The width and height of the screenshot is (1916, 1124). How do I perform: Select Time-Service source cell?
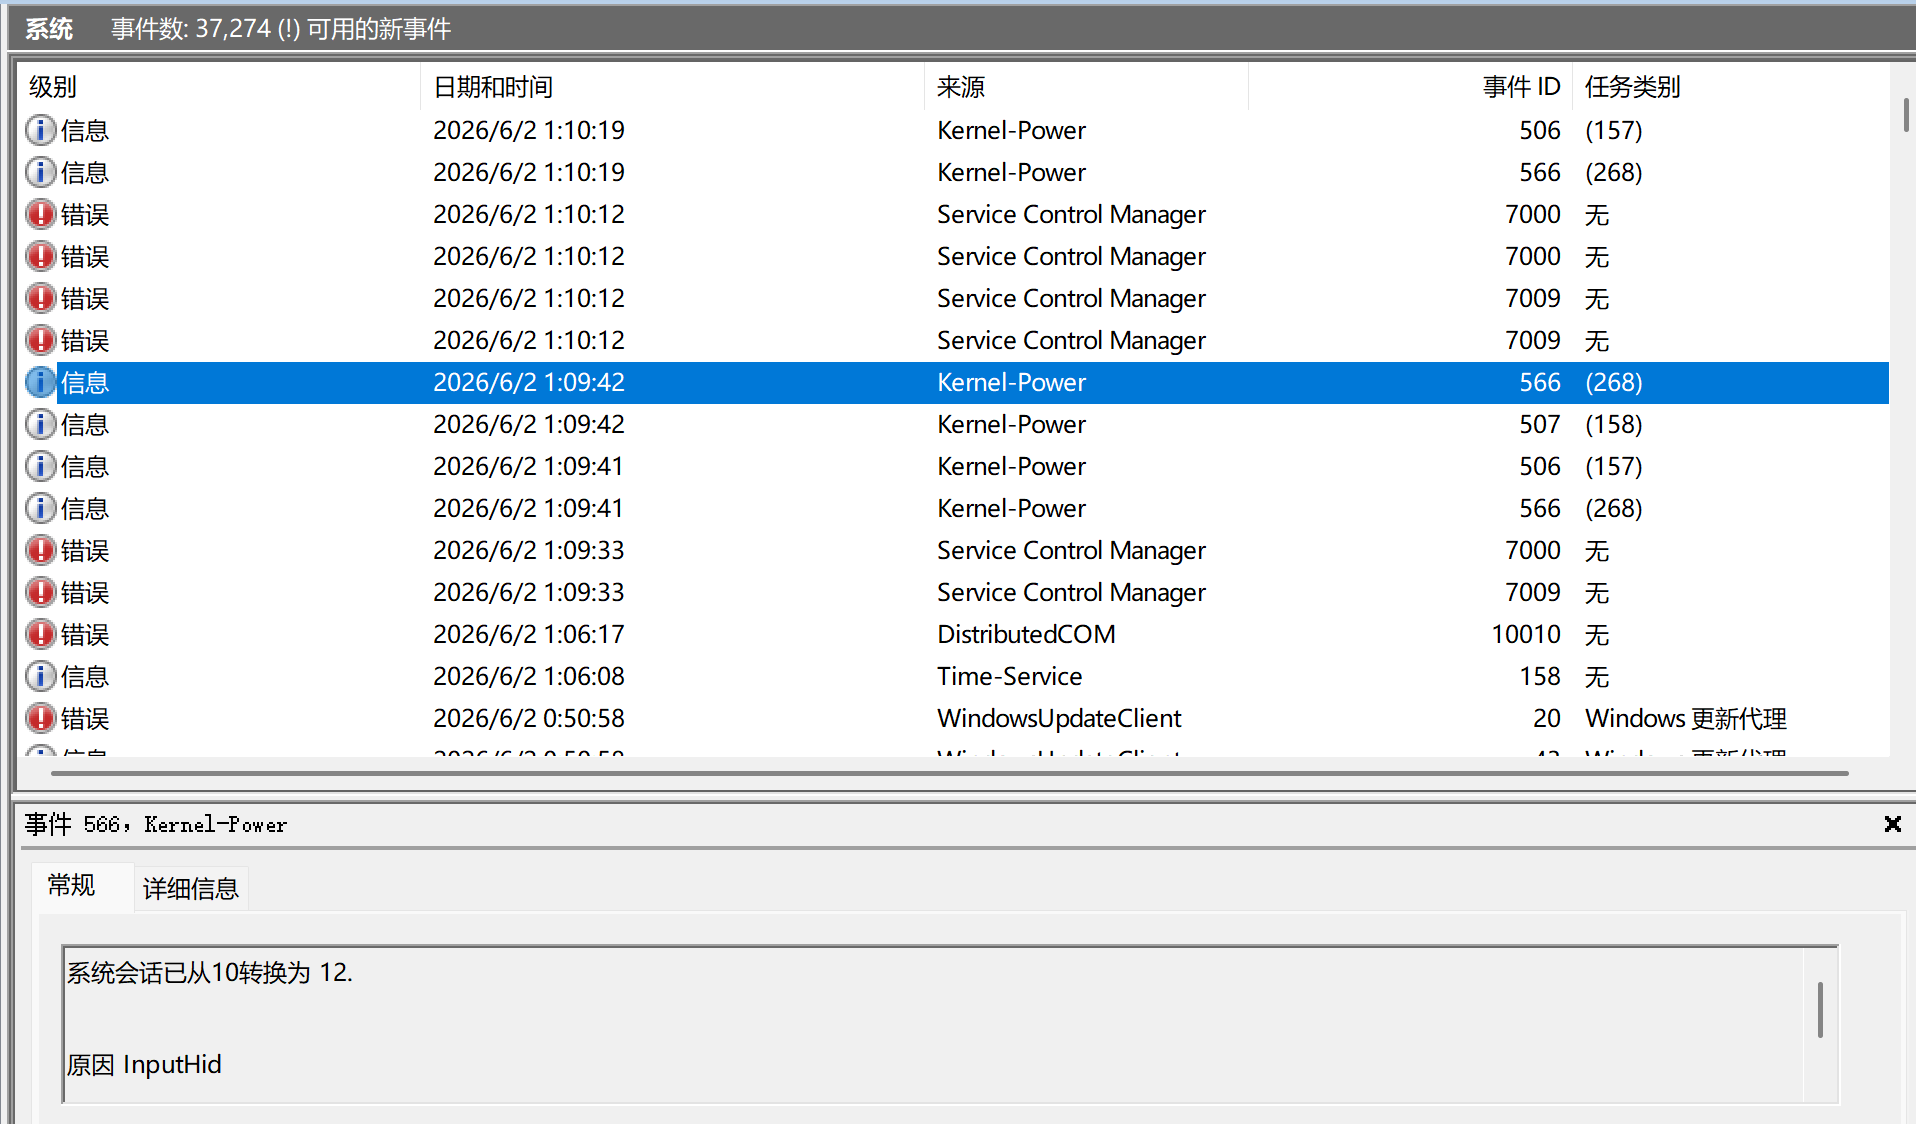(1009, 676)
